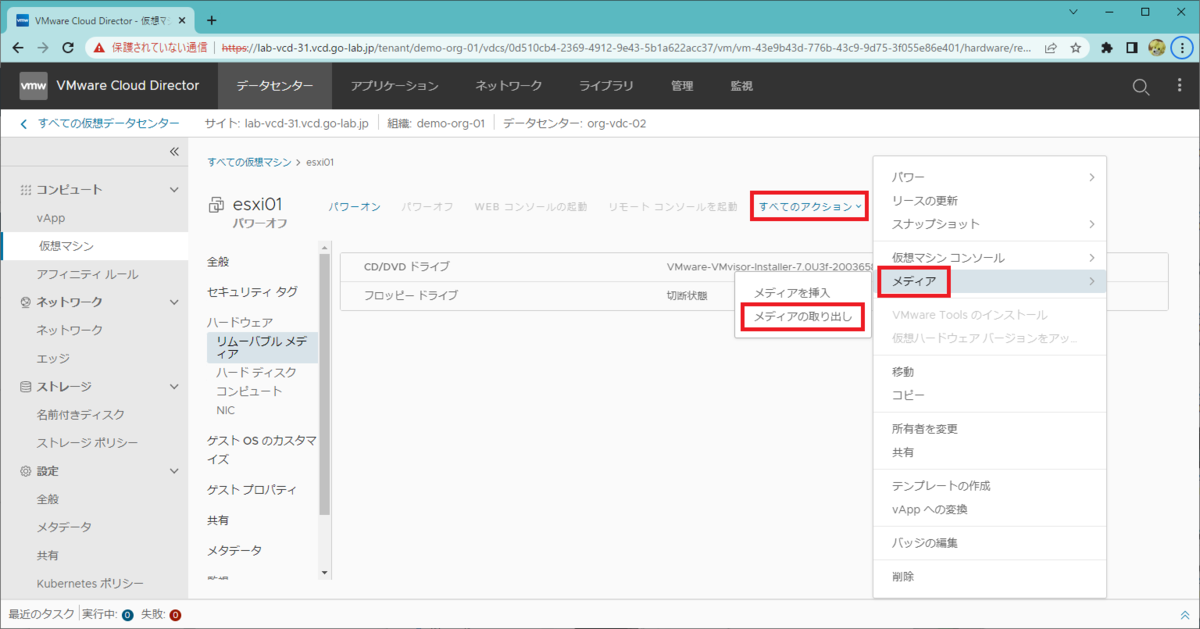The height and width of the screenshot is (629, 1200).
Task: Expand the 仮想マシン コンソール submenu
Action: (x=990, y=258)
